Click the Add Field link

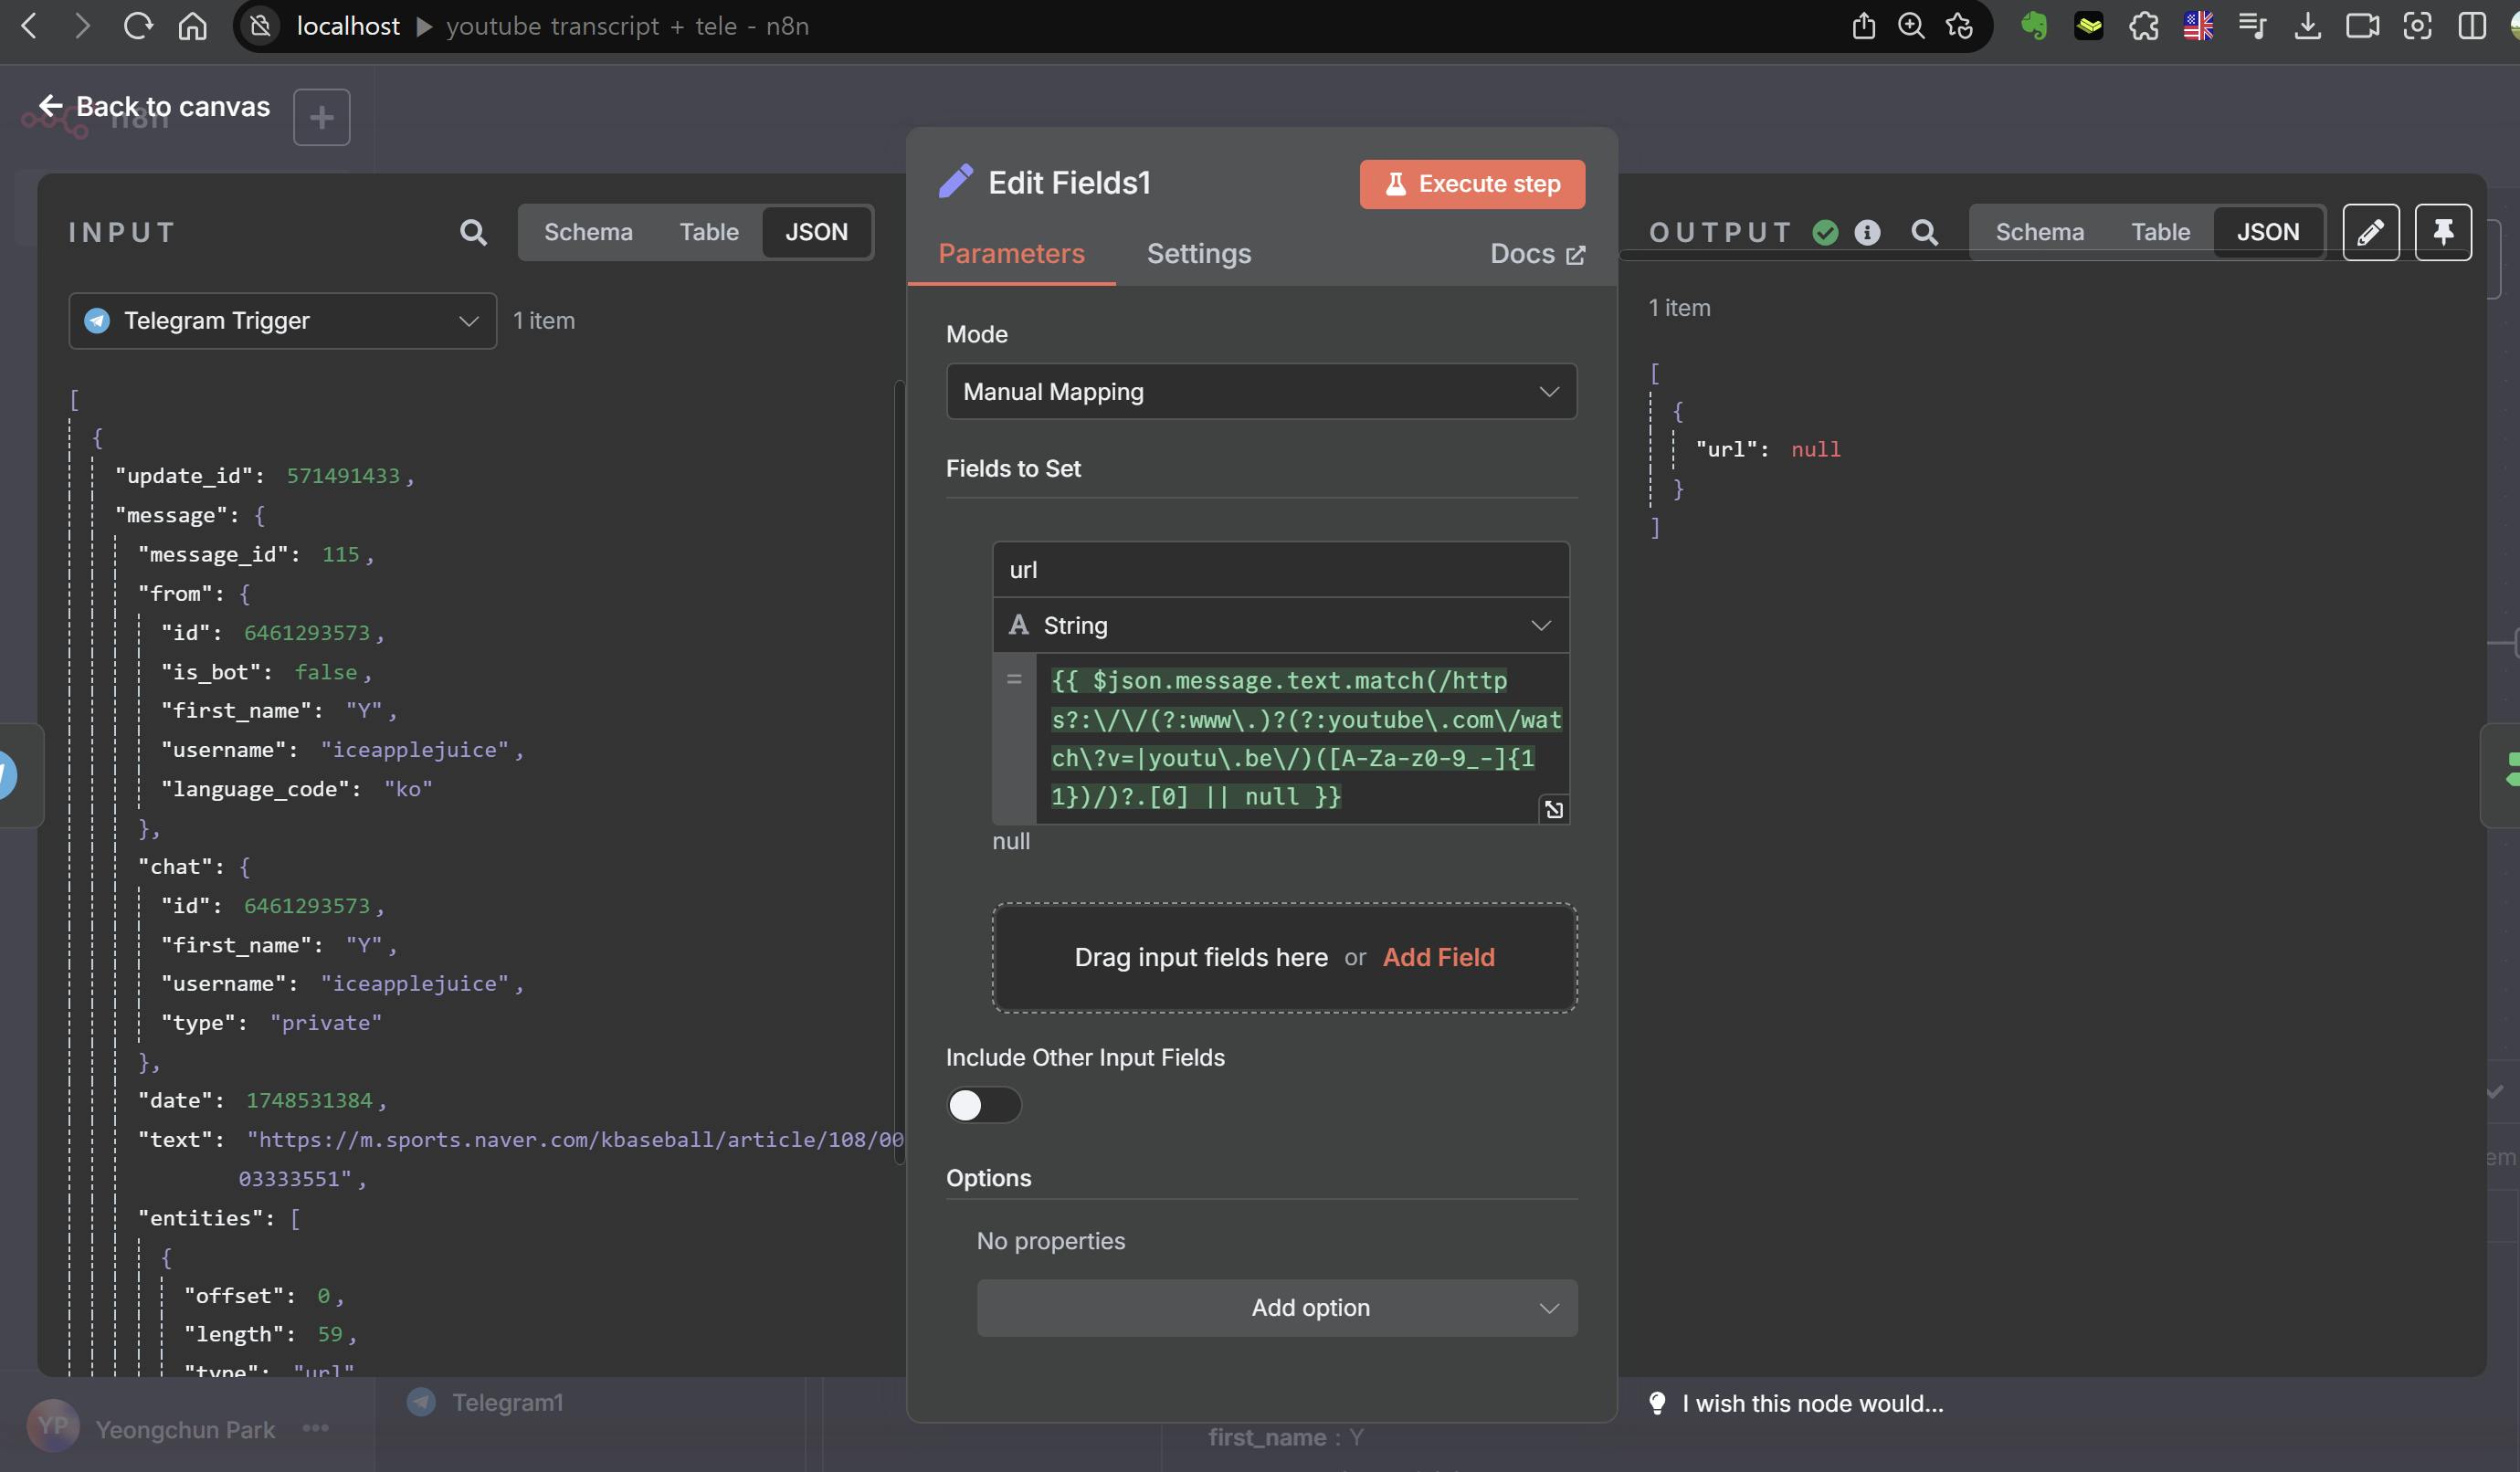coord(1438,957)
